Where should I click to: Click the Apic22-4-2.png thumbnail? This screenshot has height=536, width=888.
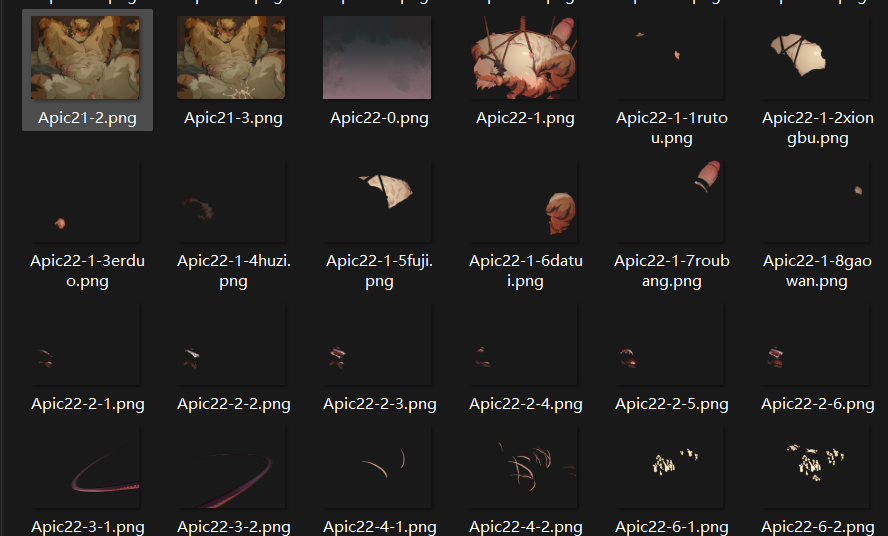523,467
